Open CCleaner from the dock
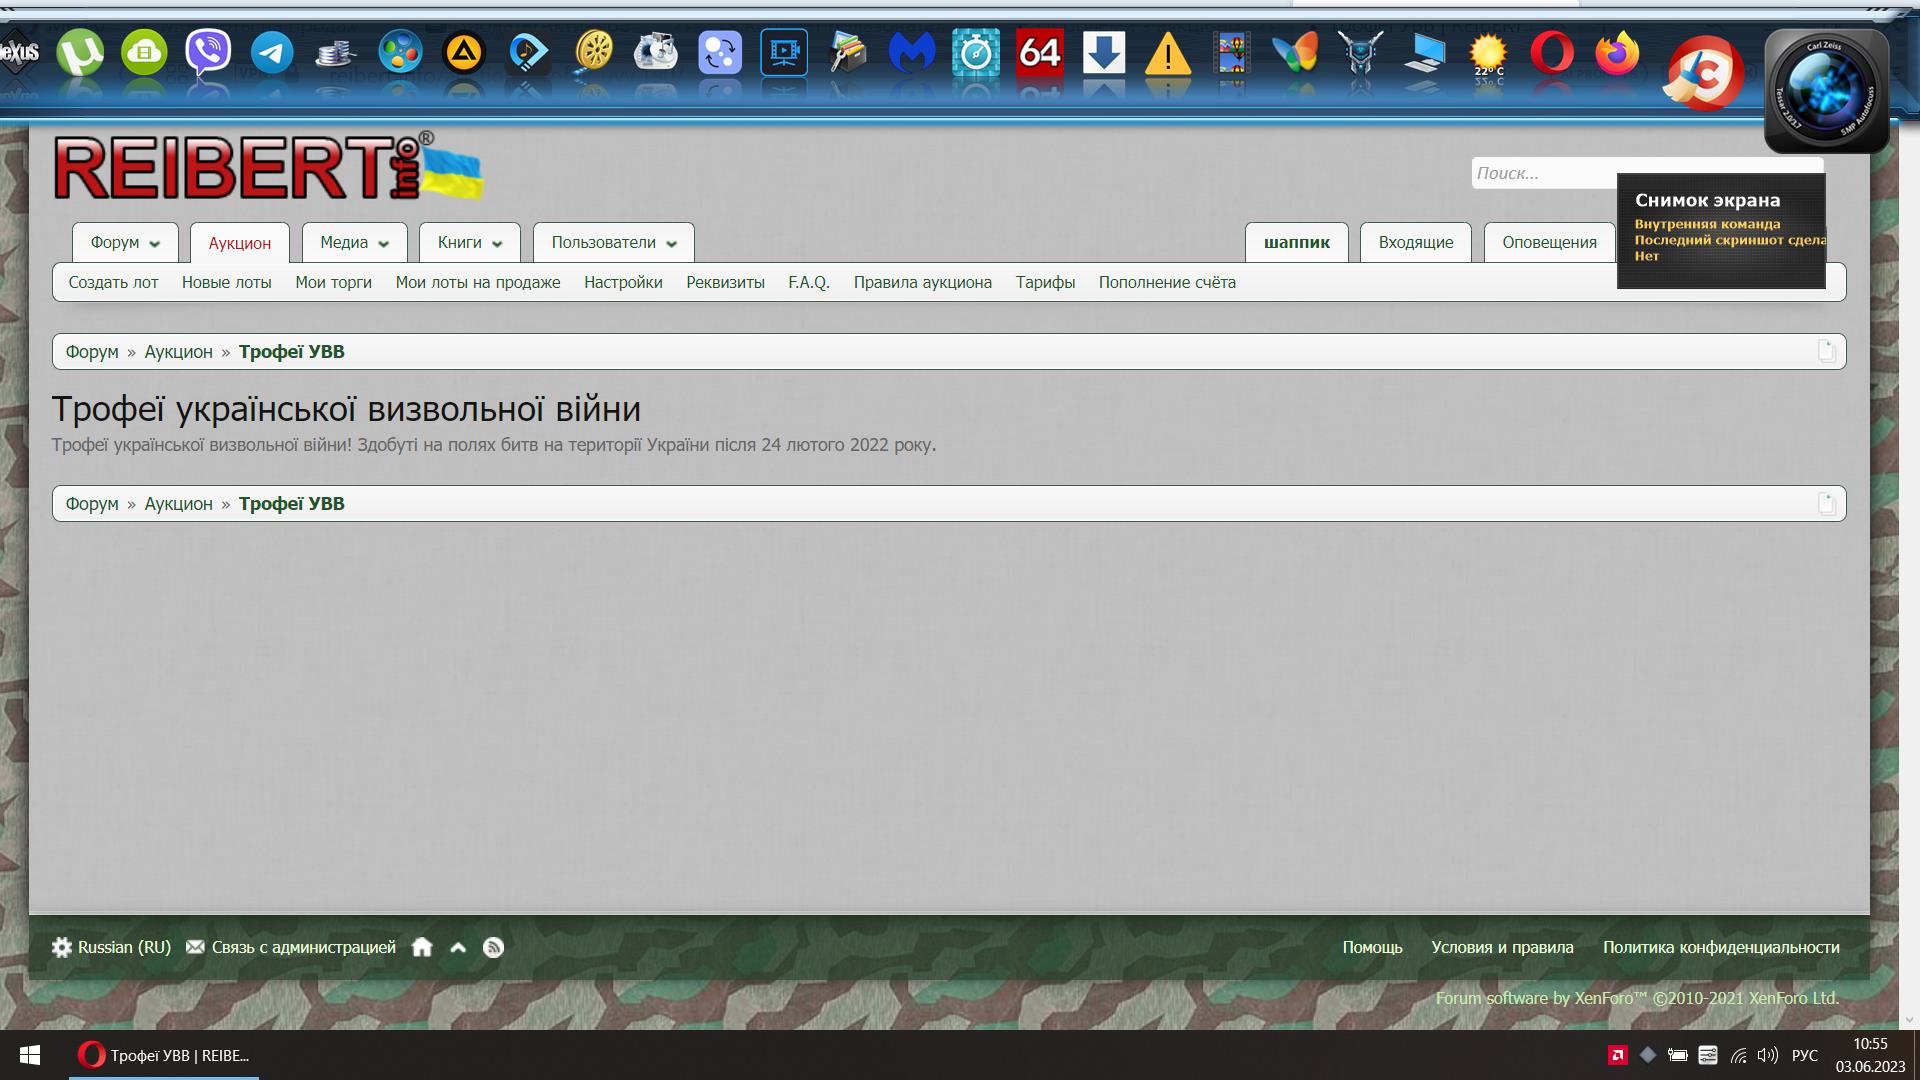 pos(1705,72)
